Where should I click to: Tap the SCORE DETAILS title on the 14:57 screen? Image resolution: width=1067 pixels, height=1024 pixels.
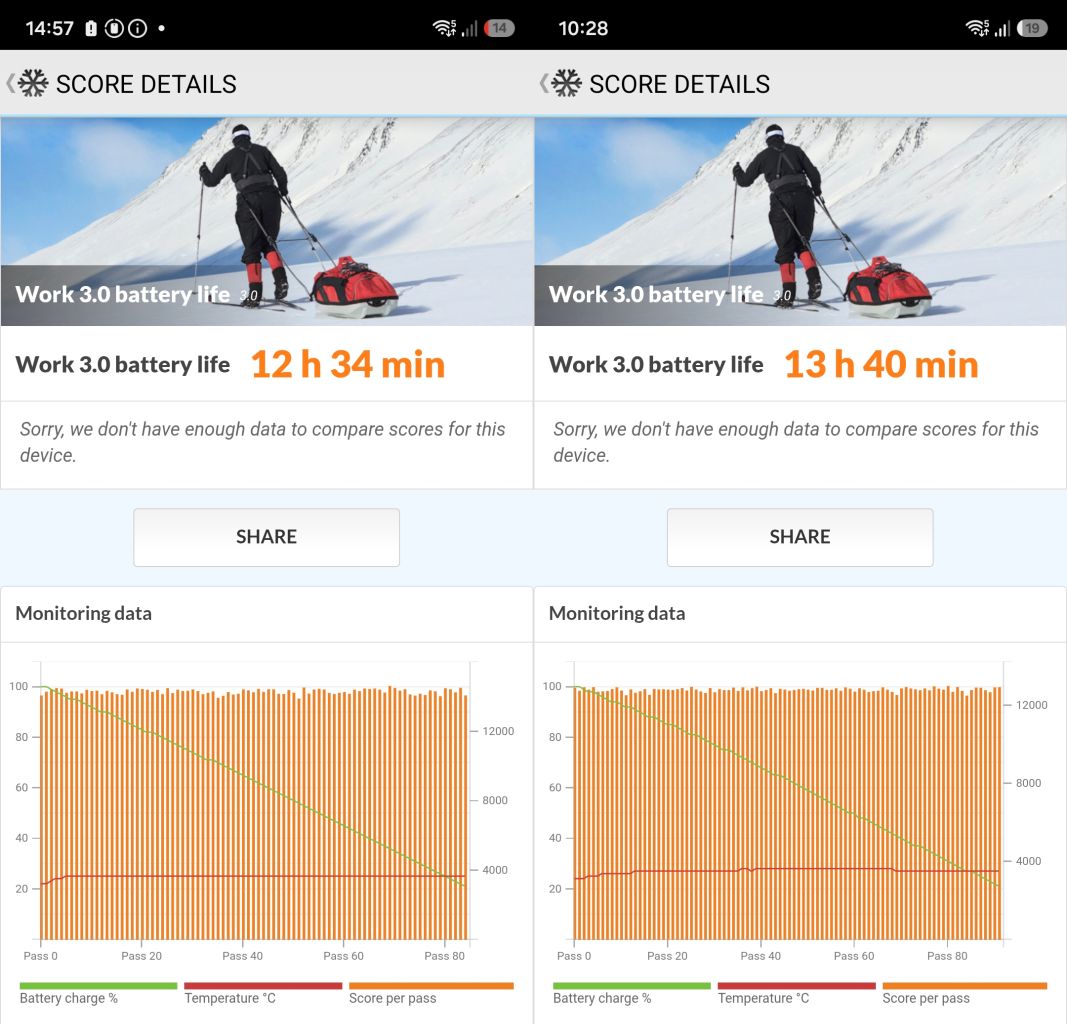pos(146,84)
